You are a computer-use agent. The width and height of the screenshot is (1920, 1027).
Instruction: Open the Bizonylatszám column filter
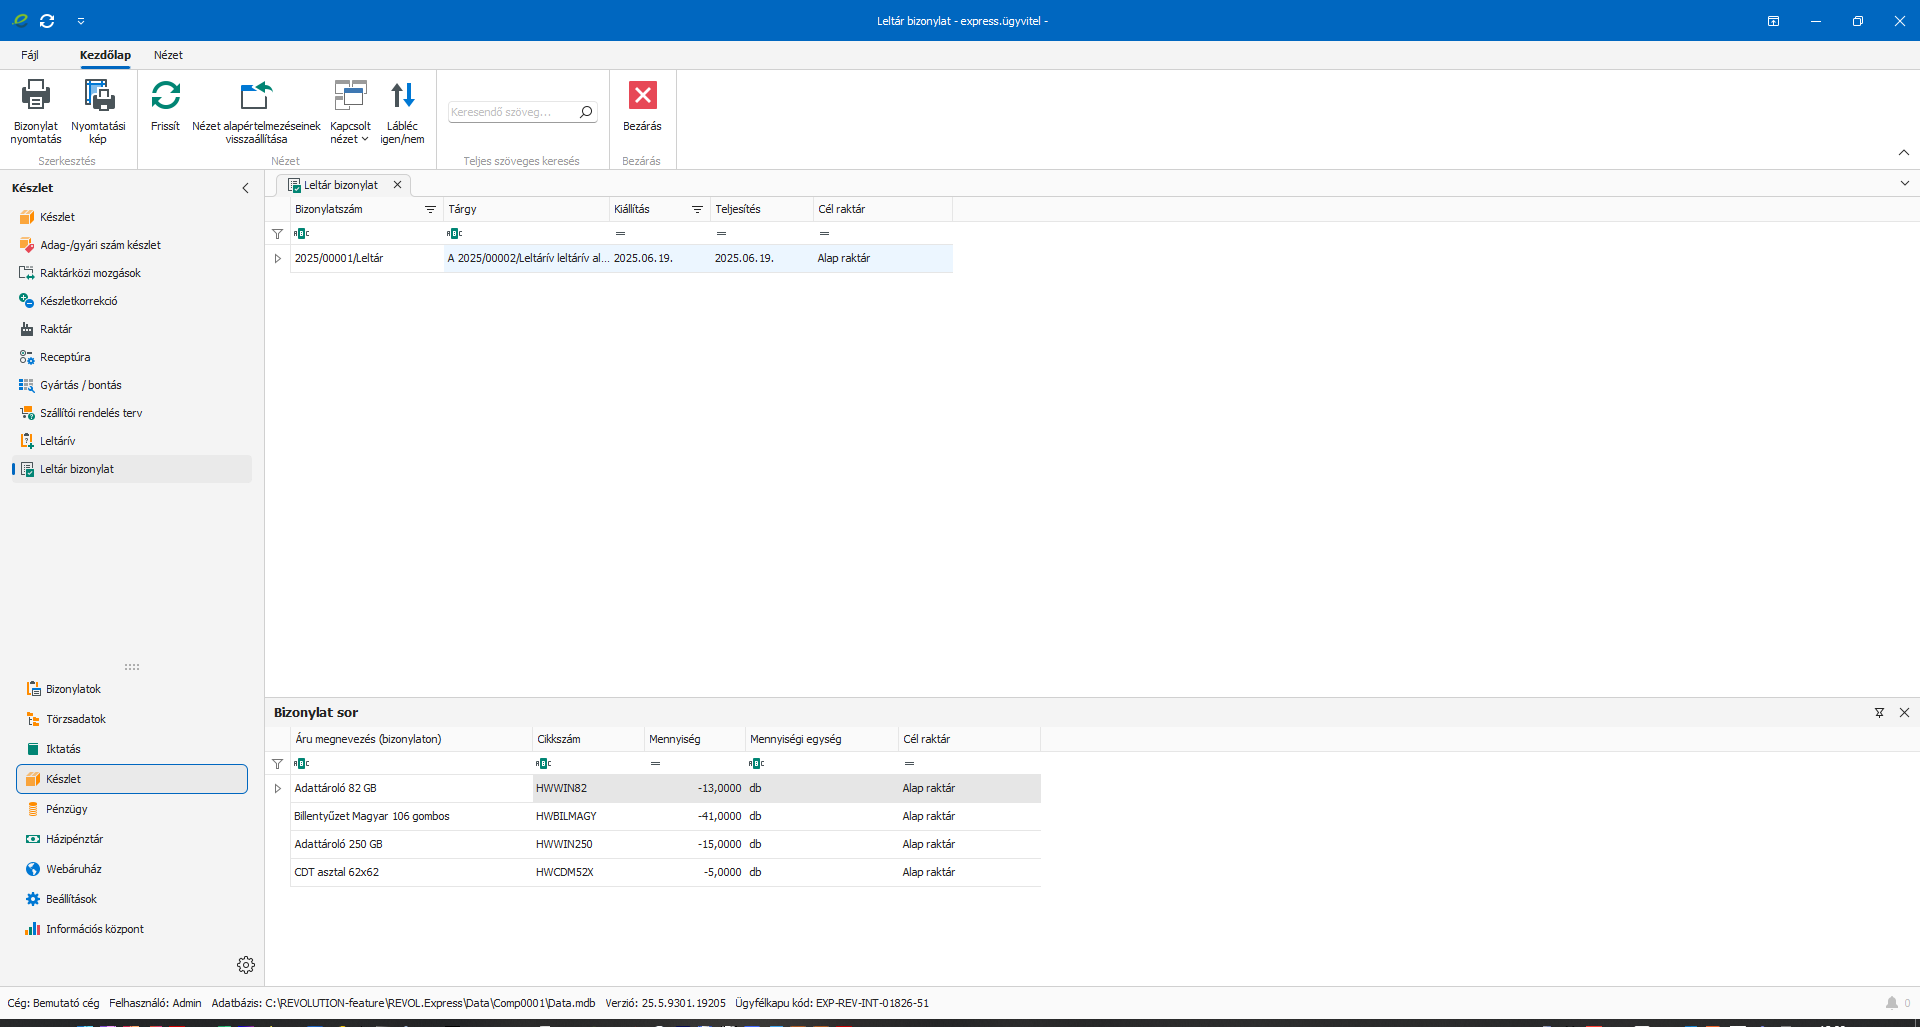430,210
